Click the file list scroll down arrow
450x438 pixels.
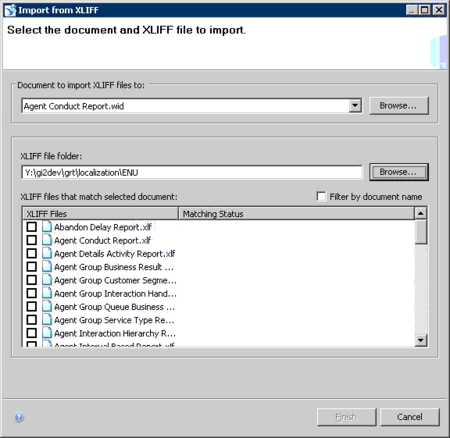click(421, 340)
